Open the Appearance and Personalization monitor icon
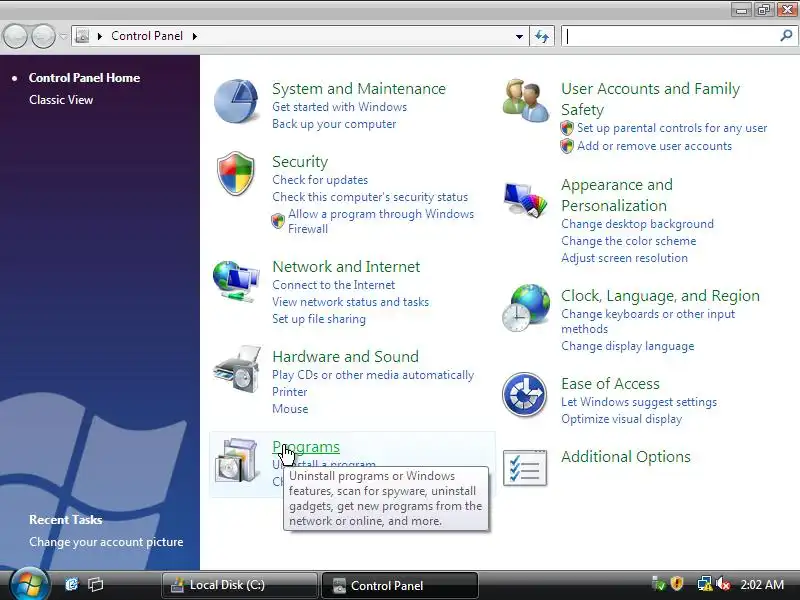 coord(526,200)
